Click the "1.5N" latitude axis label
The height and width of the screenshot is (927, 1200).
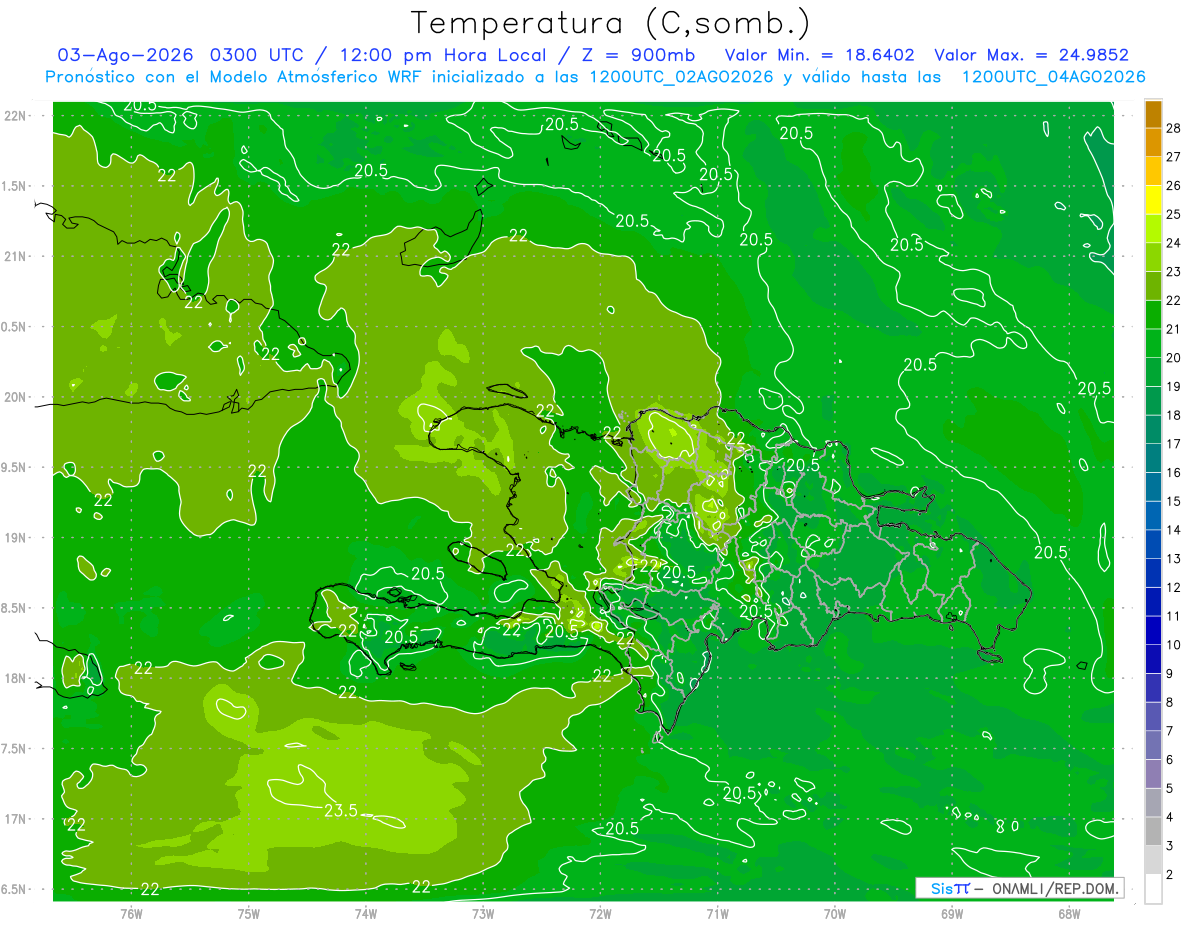click(x=15, y=186)
